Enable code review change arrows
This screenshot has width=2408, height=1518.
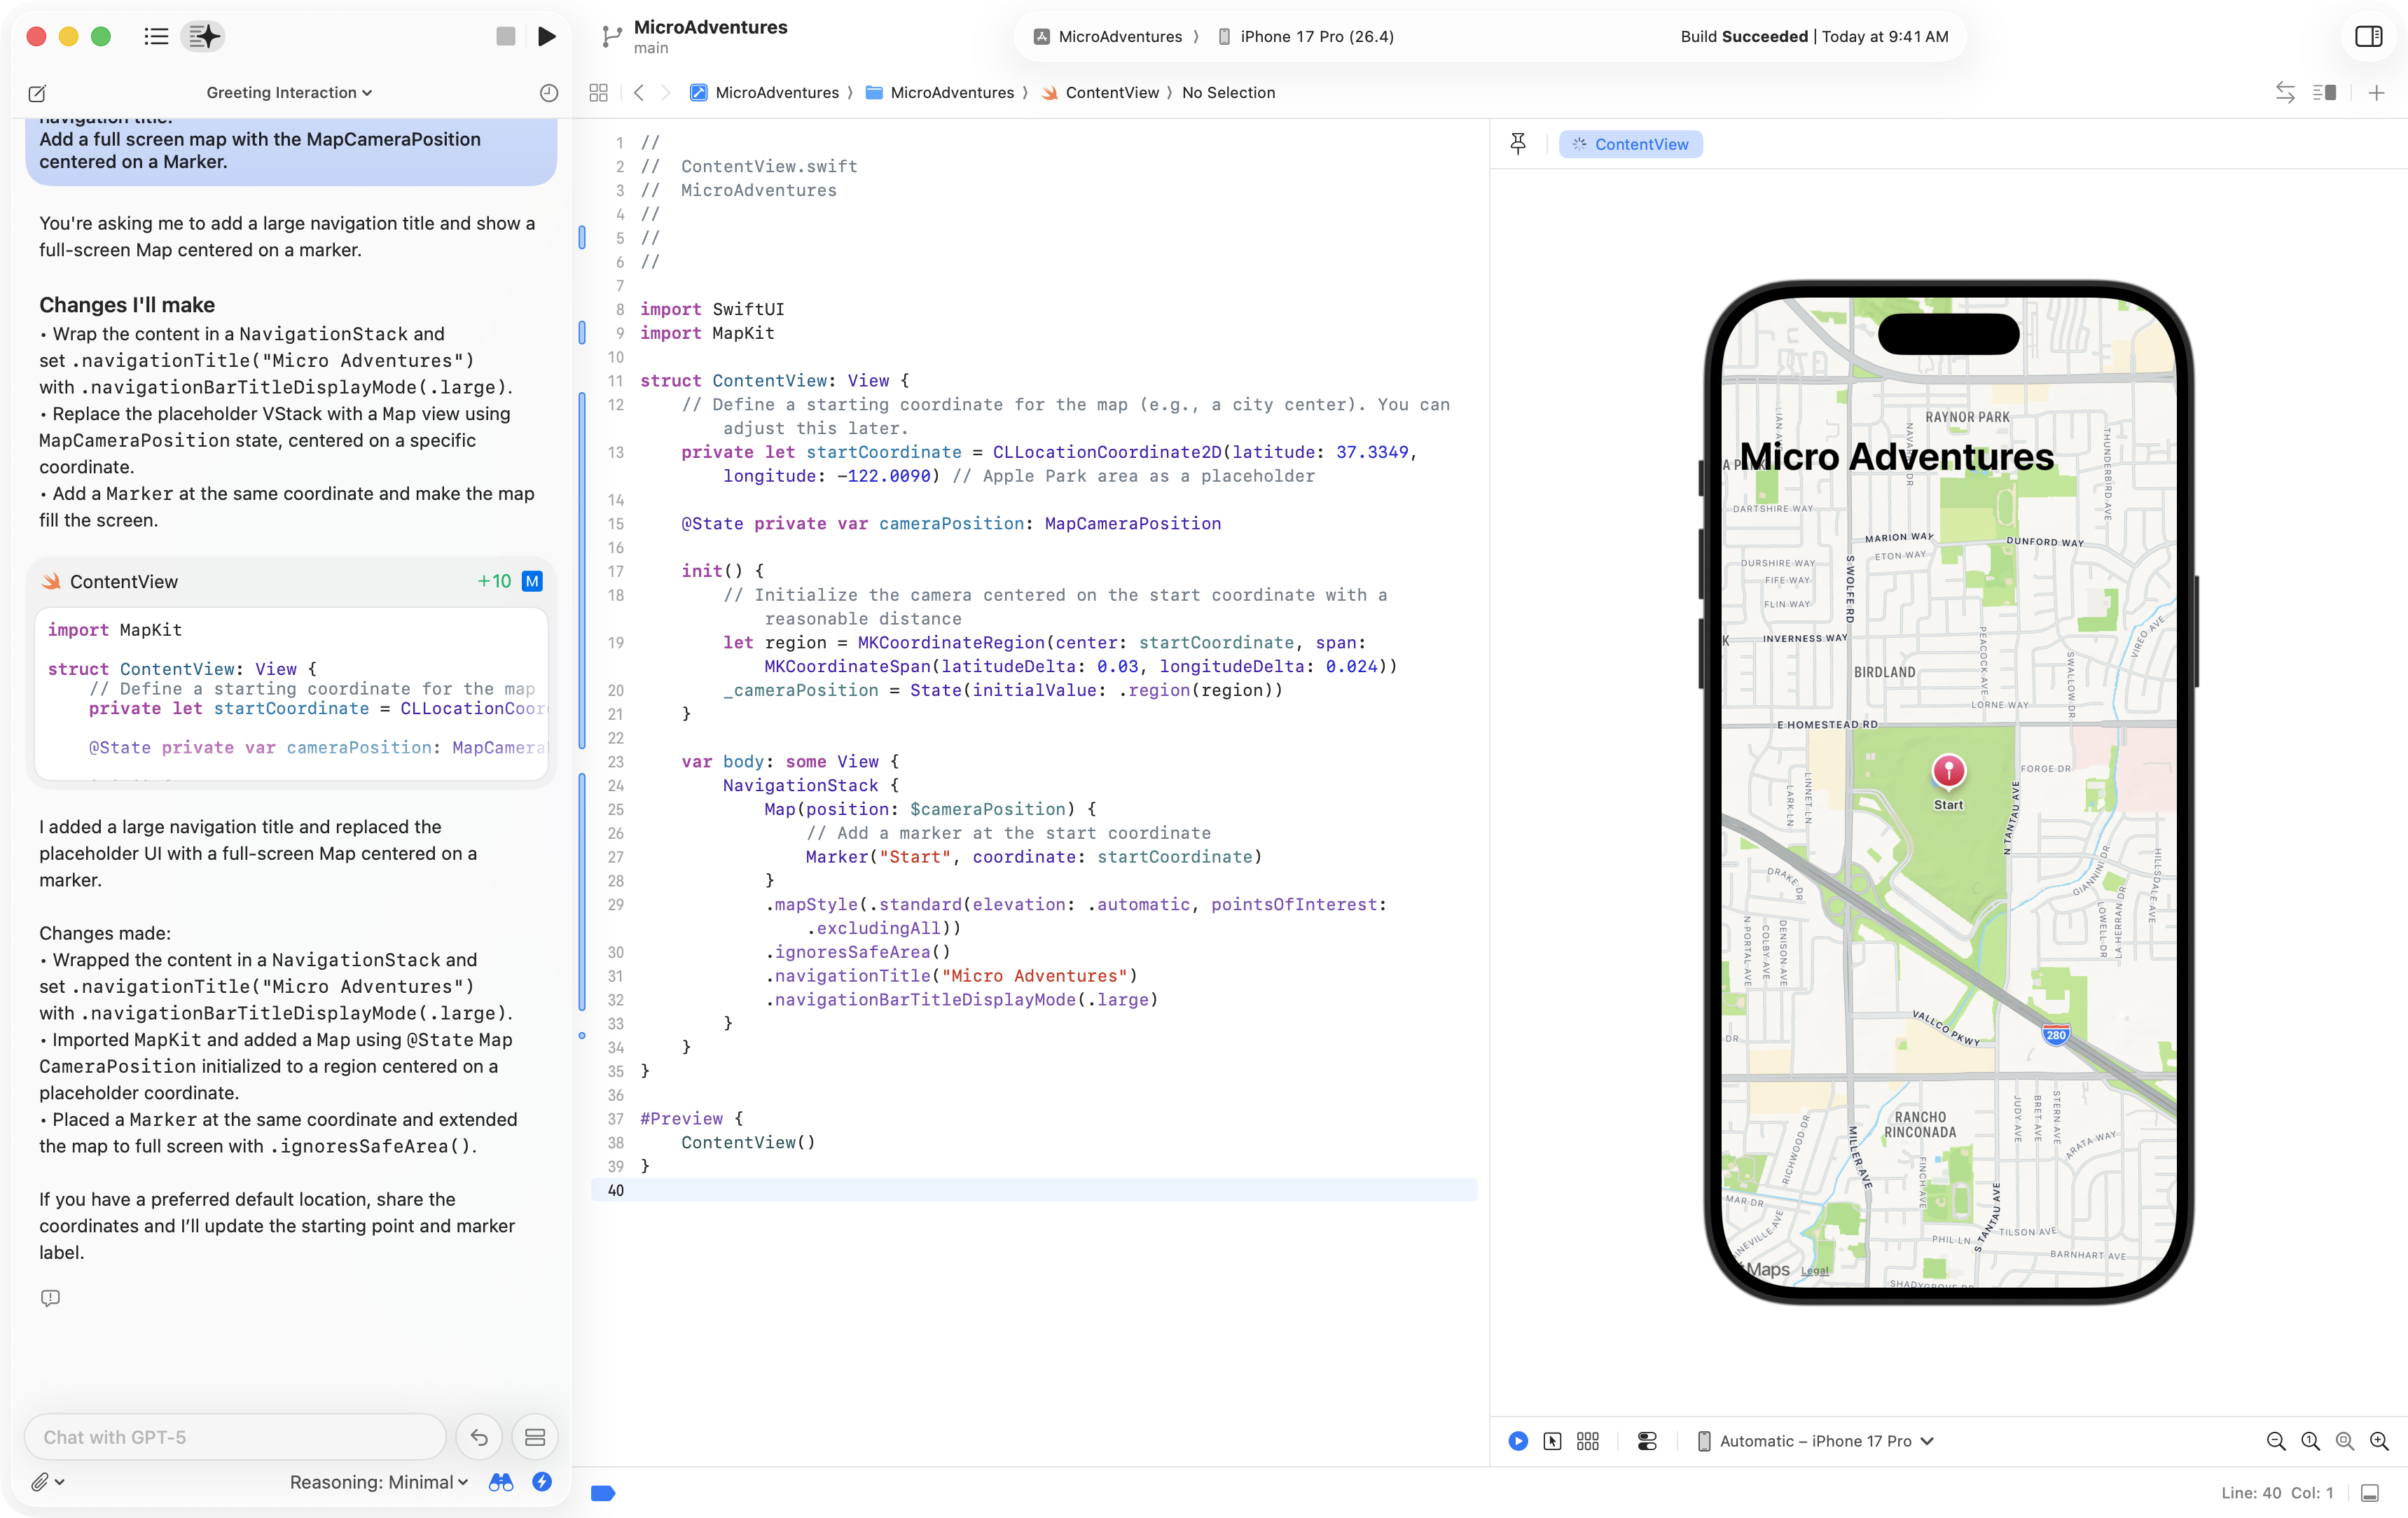pyautogui.click(x=2285, y=93)
